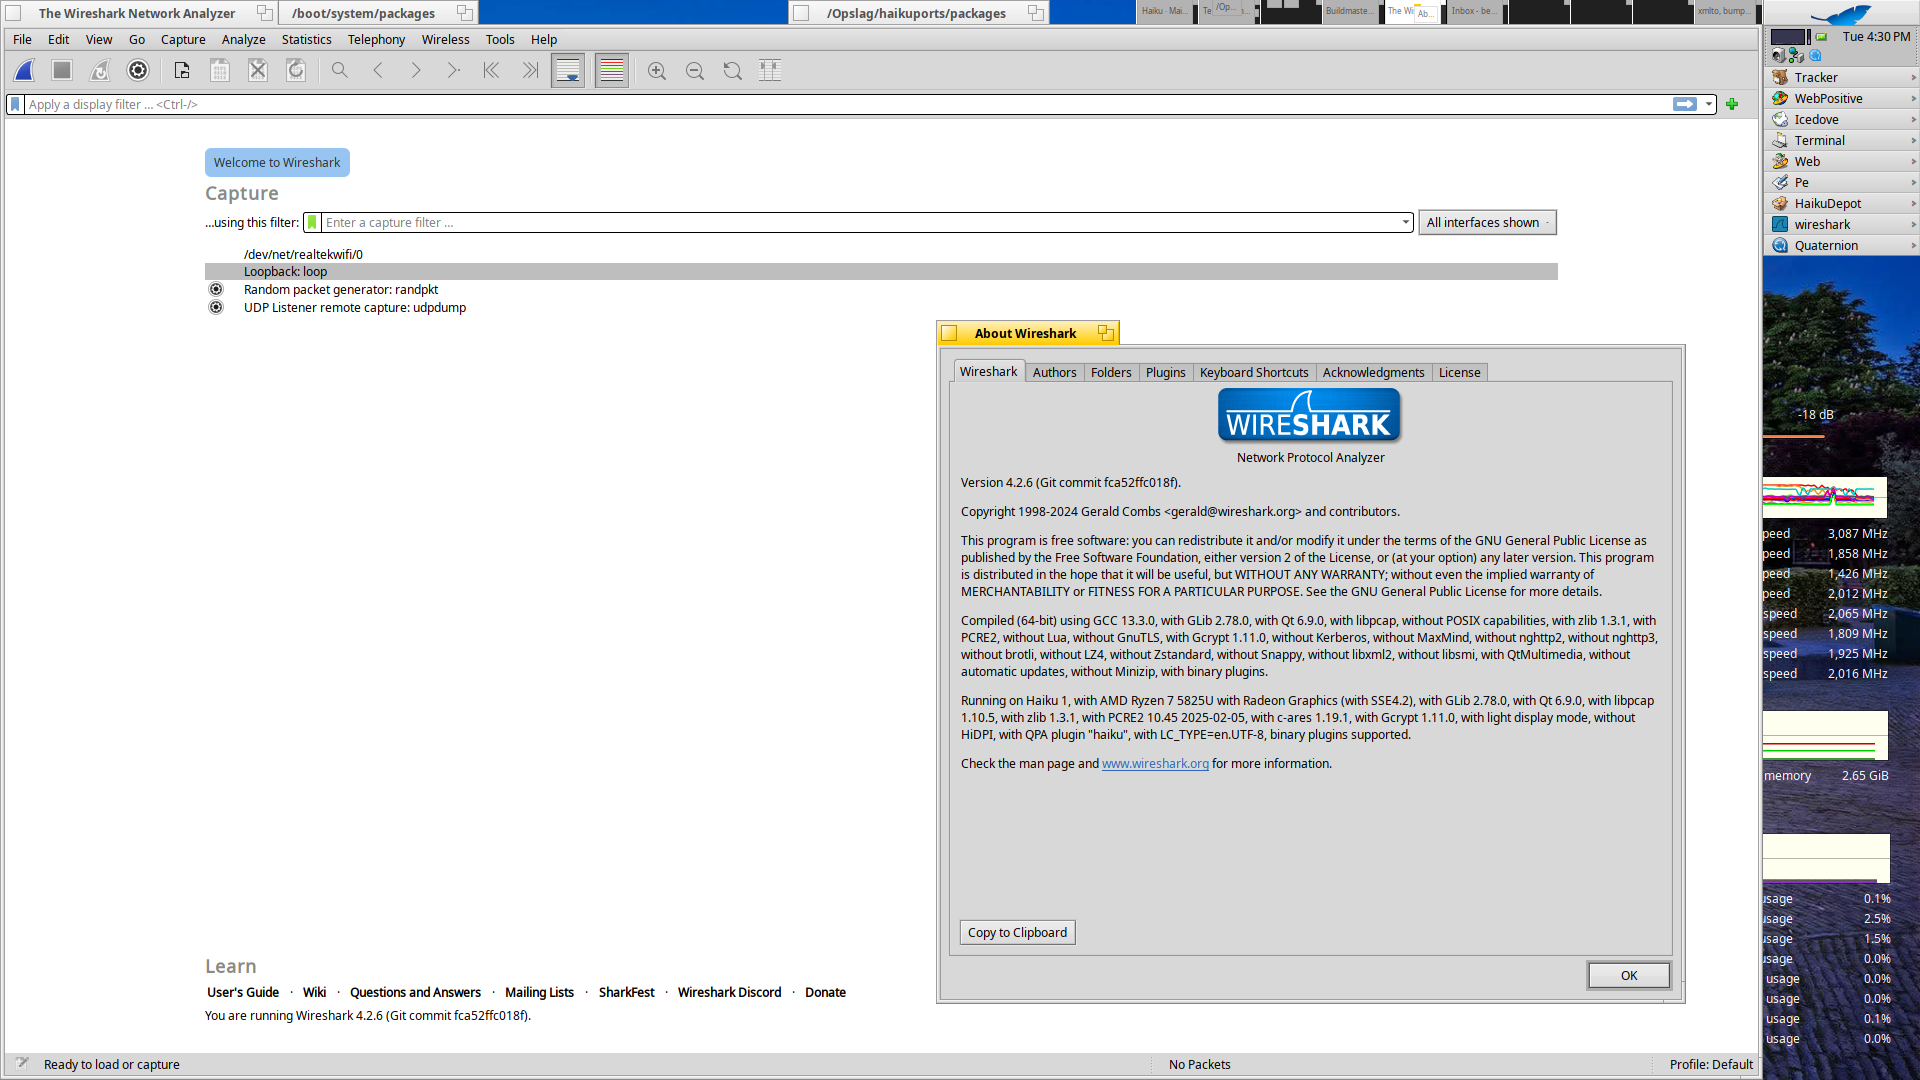Screen dimensions: 1920x1080
Task: Click the capture filter bookmark icon
Action: 312,222
